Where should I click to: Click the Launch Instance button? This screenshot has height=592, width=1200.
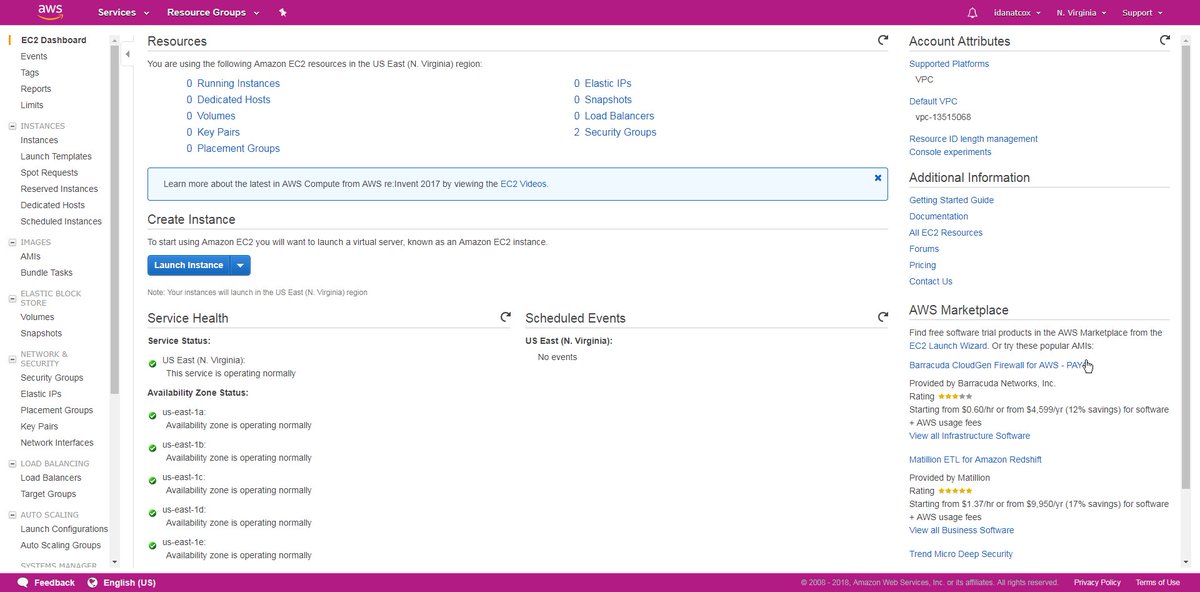[x=189, y=265]
